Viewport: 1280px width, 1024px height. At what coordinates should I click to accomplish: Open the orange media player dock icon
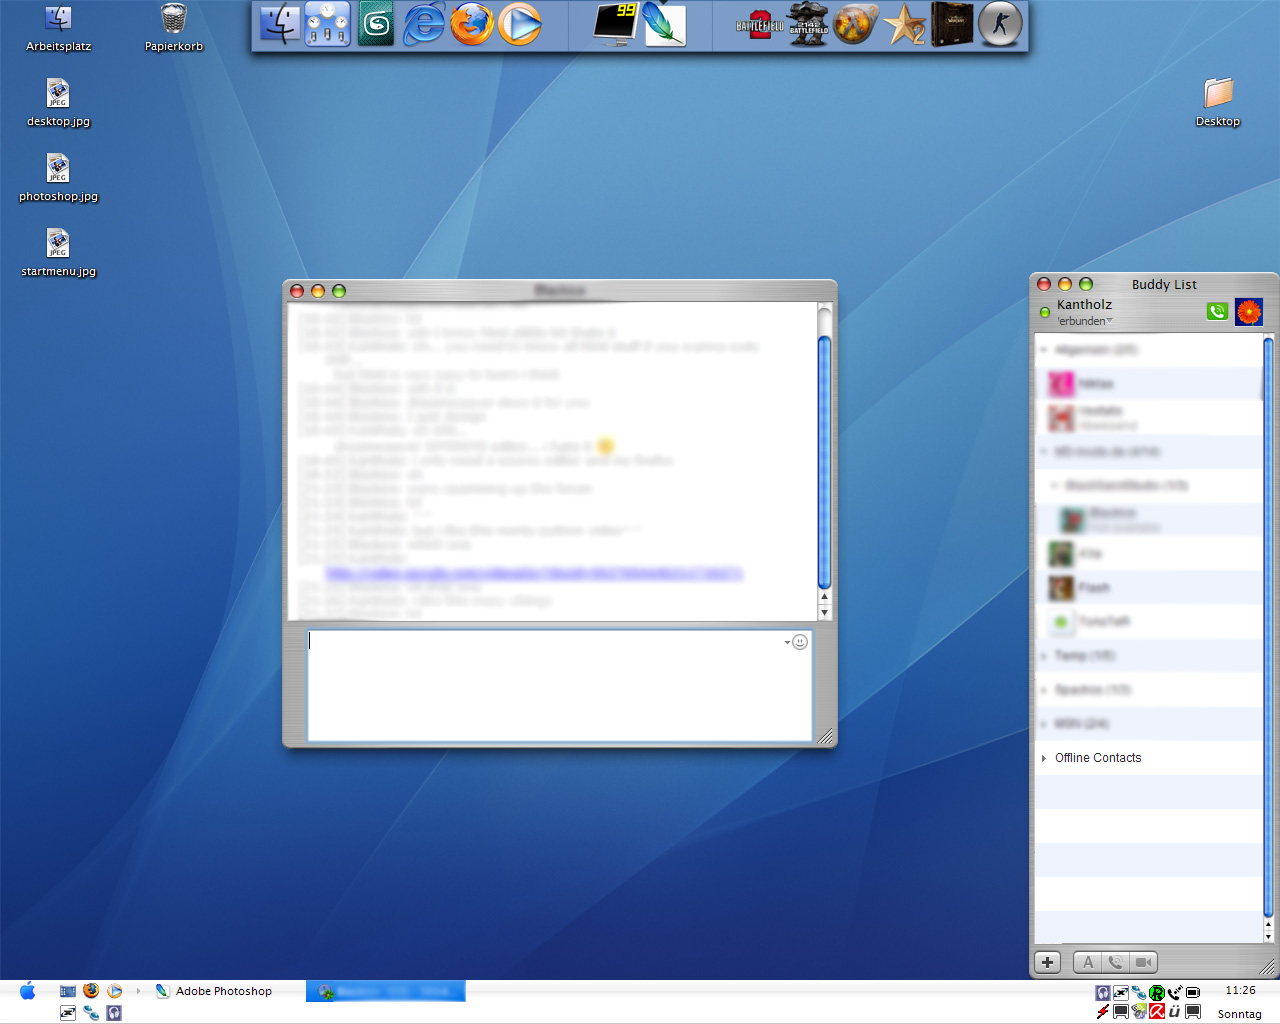coord(520,24)
